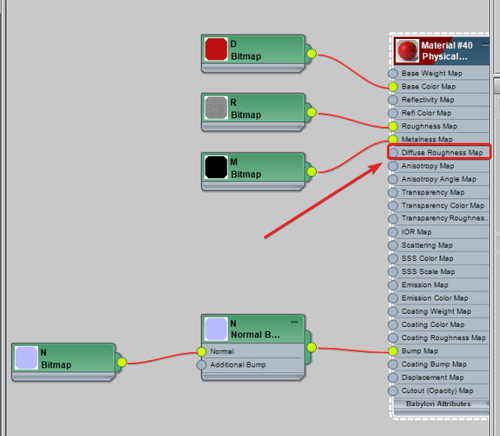Click the Normal Bump node output socket
This screenshot has width=500, height=436.
pos(311,347)
